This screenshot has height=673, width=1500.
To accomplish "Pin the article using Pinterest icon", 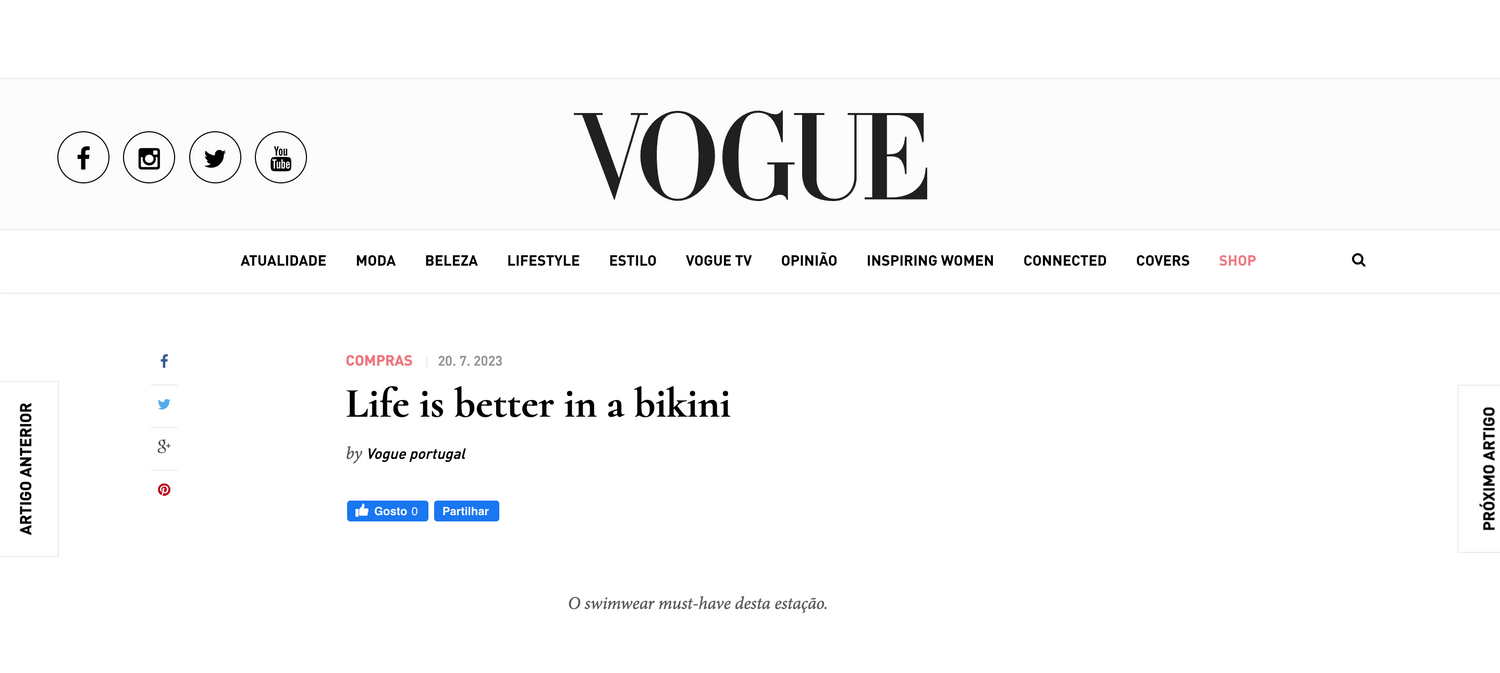I will (164, 490).
